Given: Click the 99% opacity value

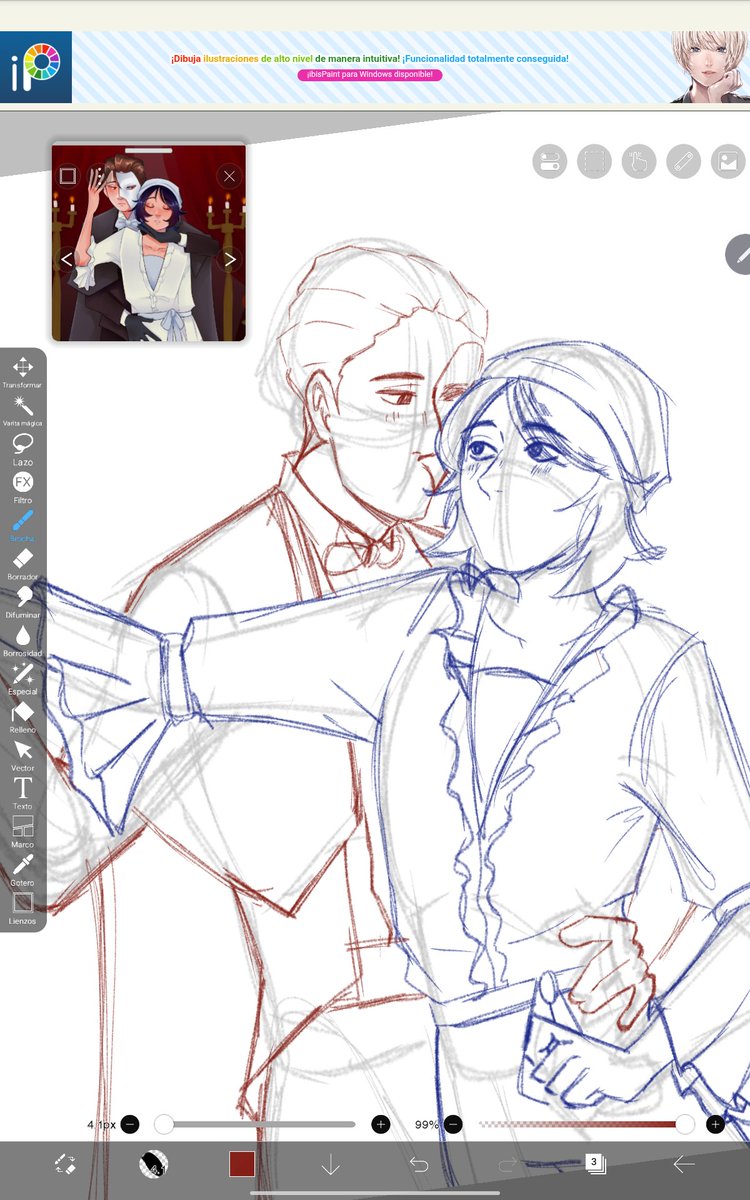Looking at the screenshot, I should coord(426,1124).
